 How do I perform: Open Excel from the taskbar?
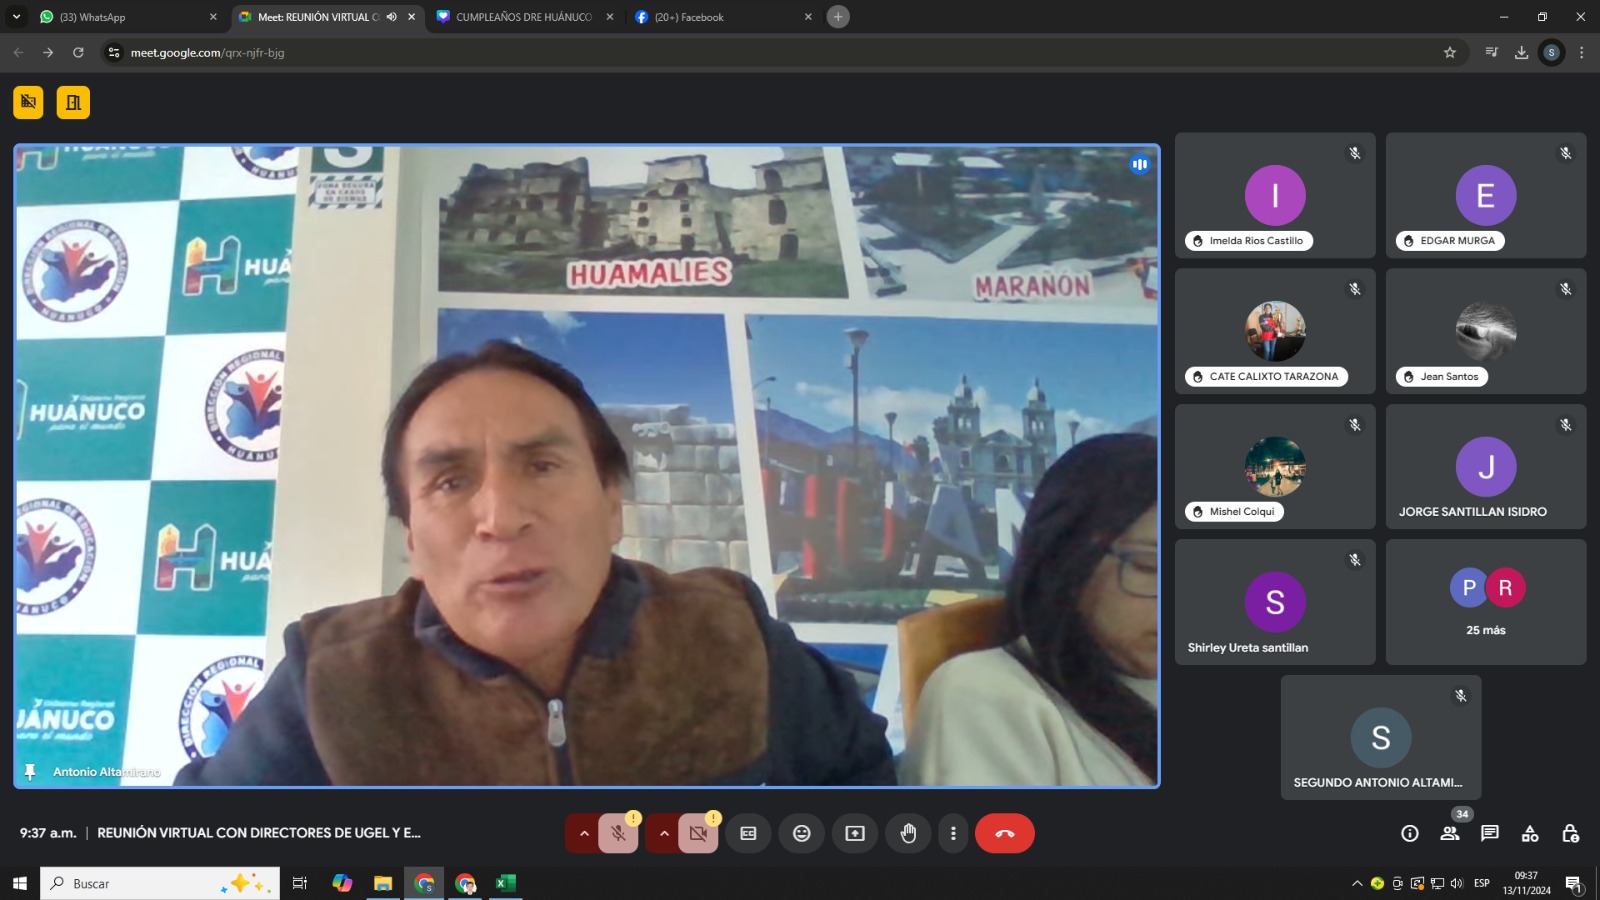tap(506, 883)
